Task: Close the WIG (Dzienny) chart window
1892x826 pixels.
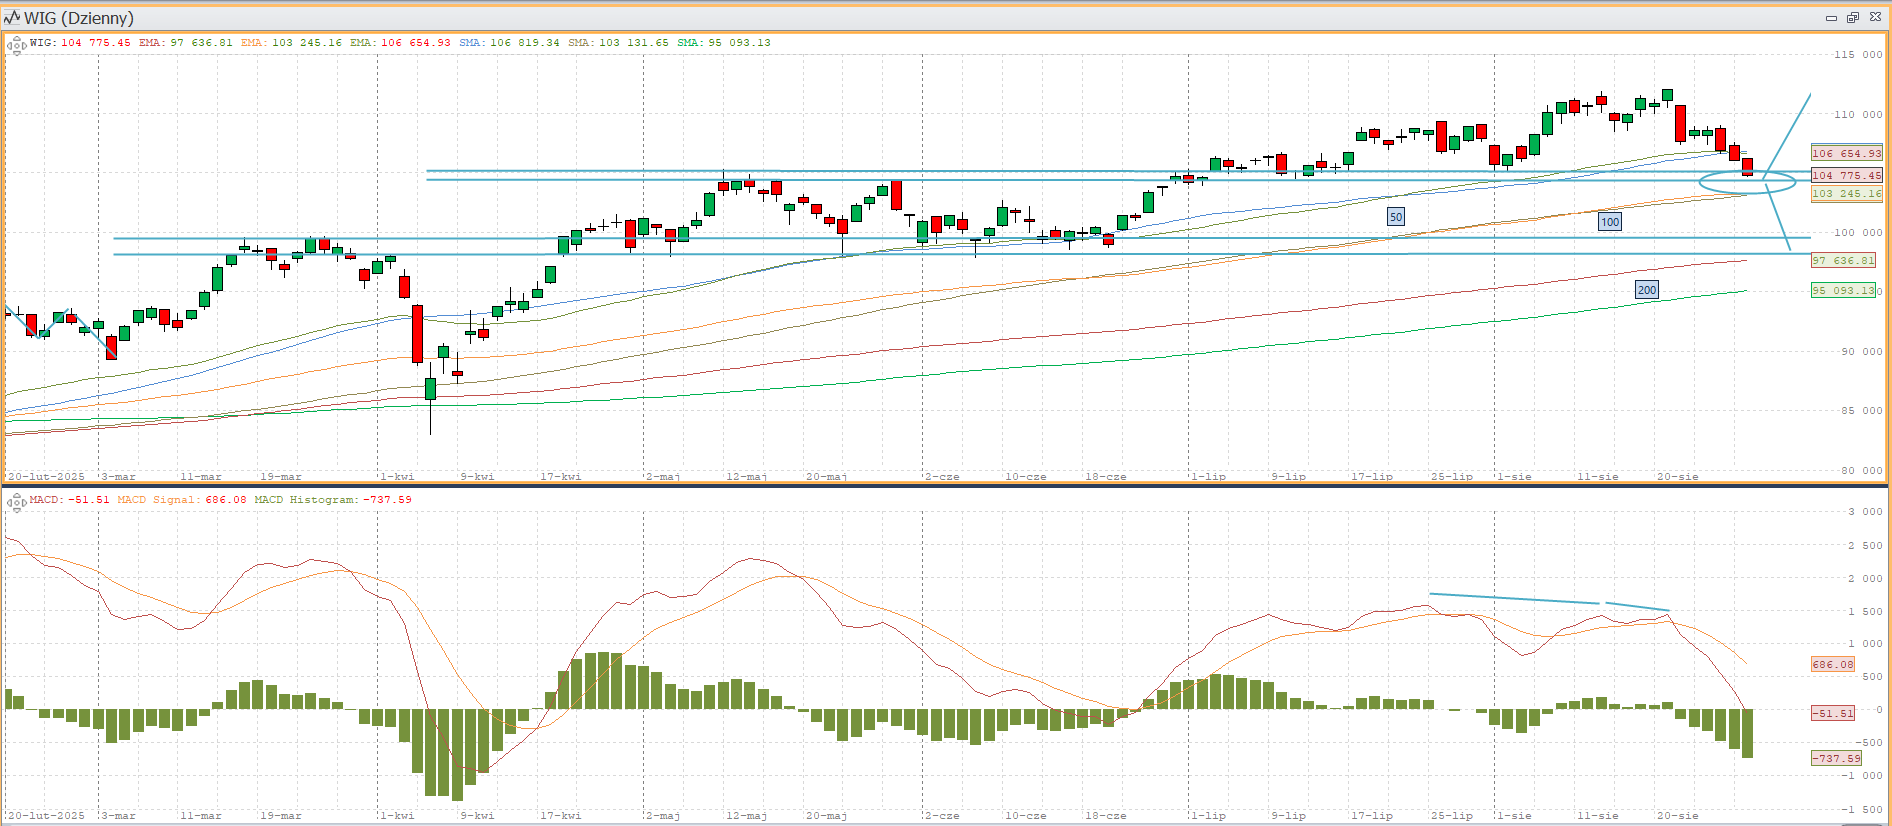Action: click(x=1875, y=18)
